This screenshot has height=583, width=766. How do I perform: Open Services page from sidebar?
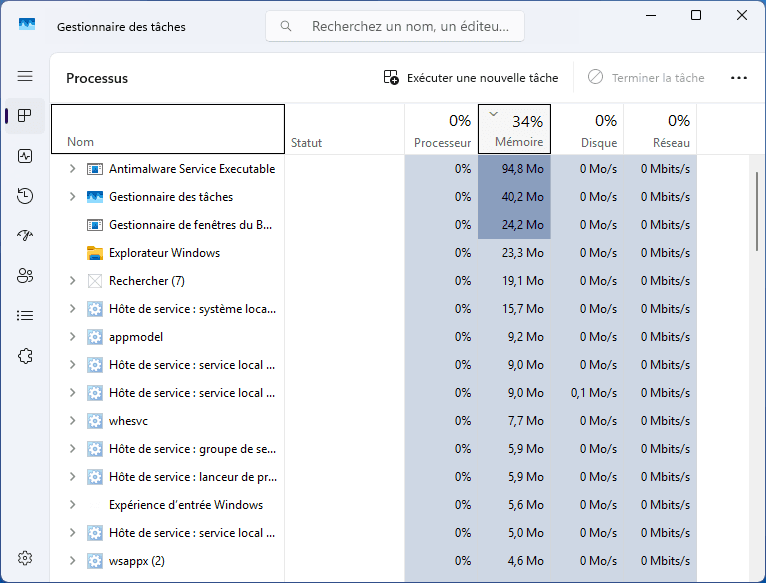click(x=25, y=356)
